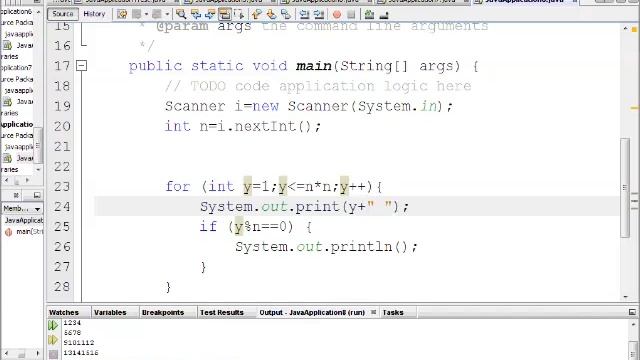The width and height of the screenshot is (640, 360).
Task: Click yellow Re-run with Different Parameters icon
Action: (53, 340)
